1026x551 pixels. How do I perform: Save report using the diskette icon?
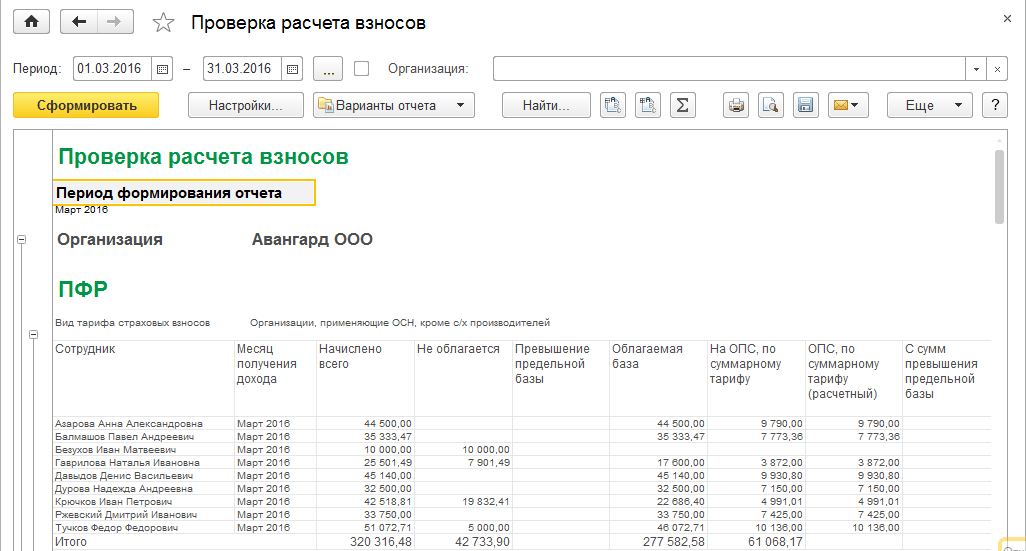(805, 105)
